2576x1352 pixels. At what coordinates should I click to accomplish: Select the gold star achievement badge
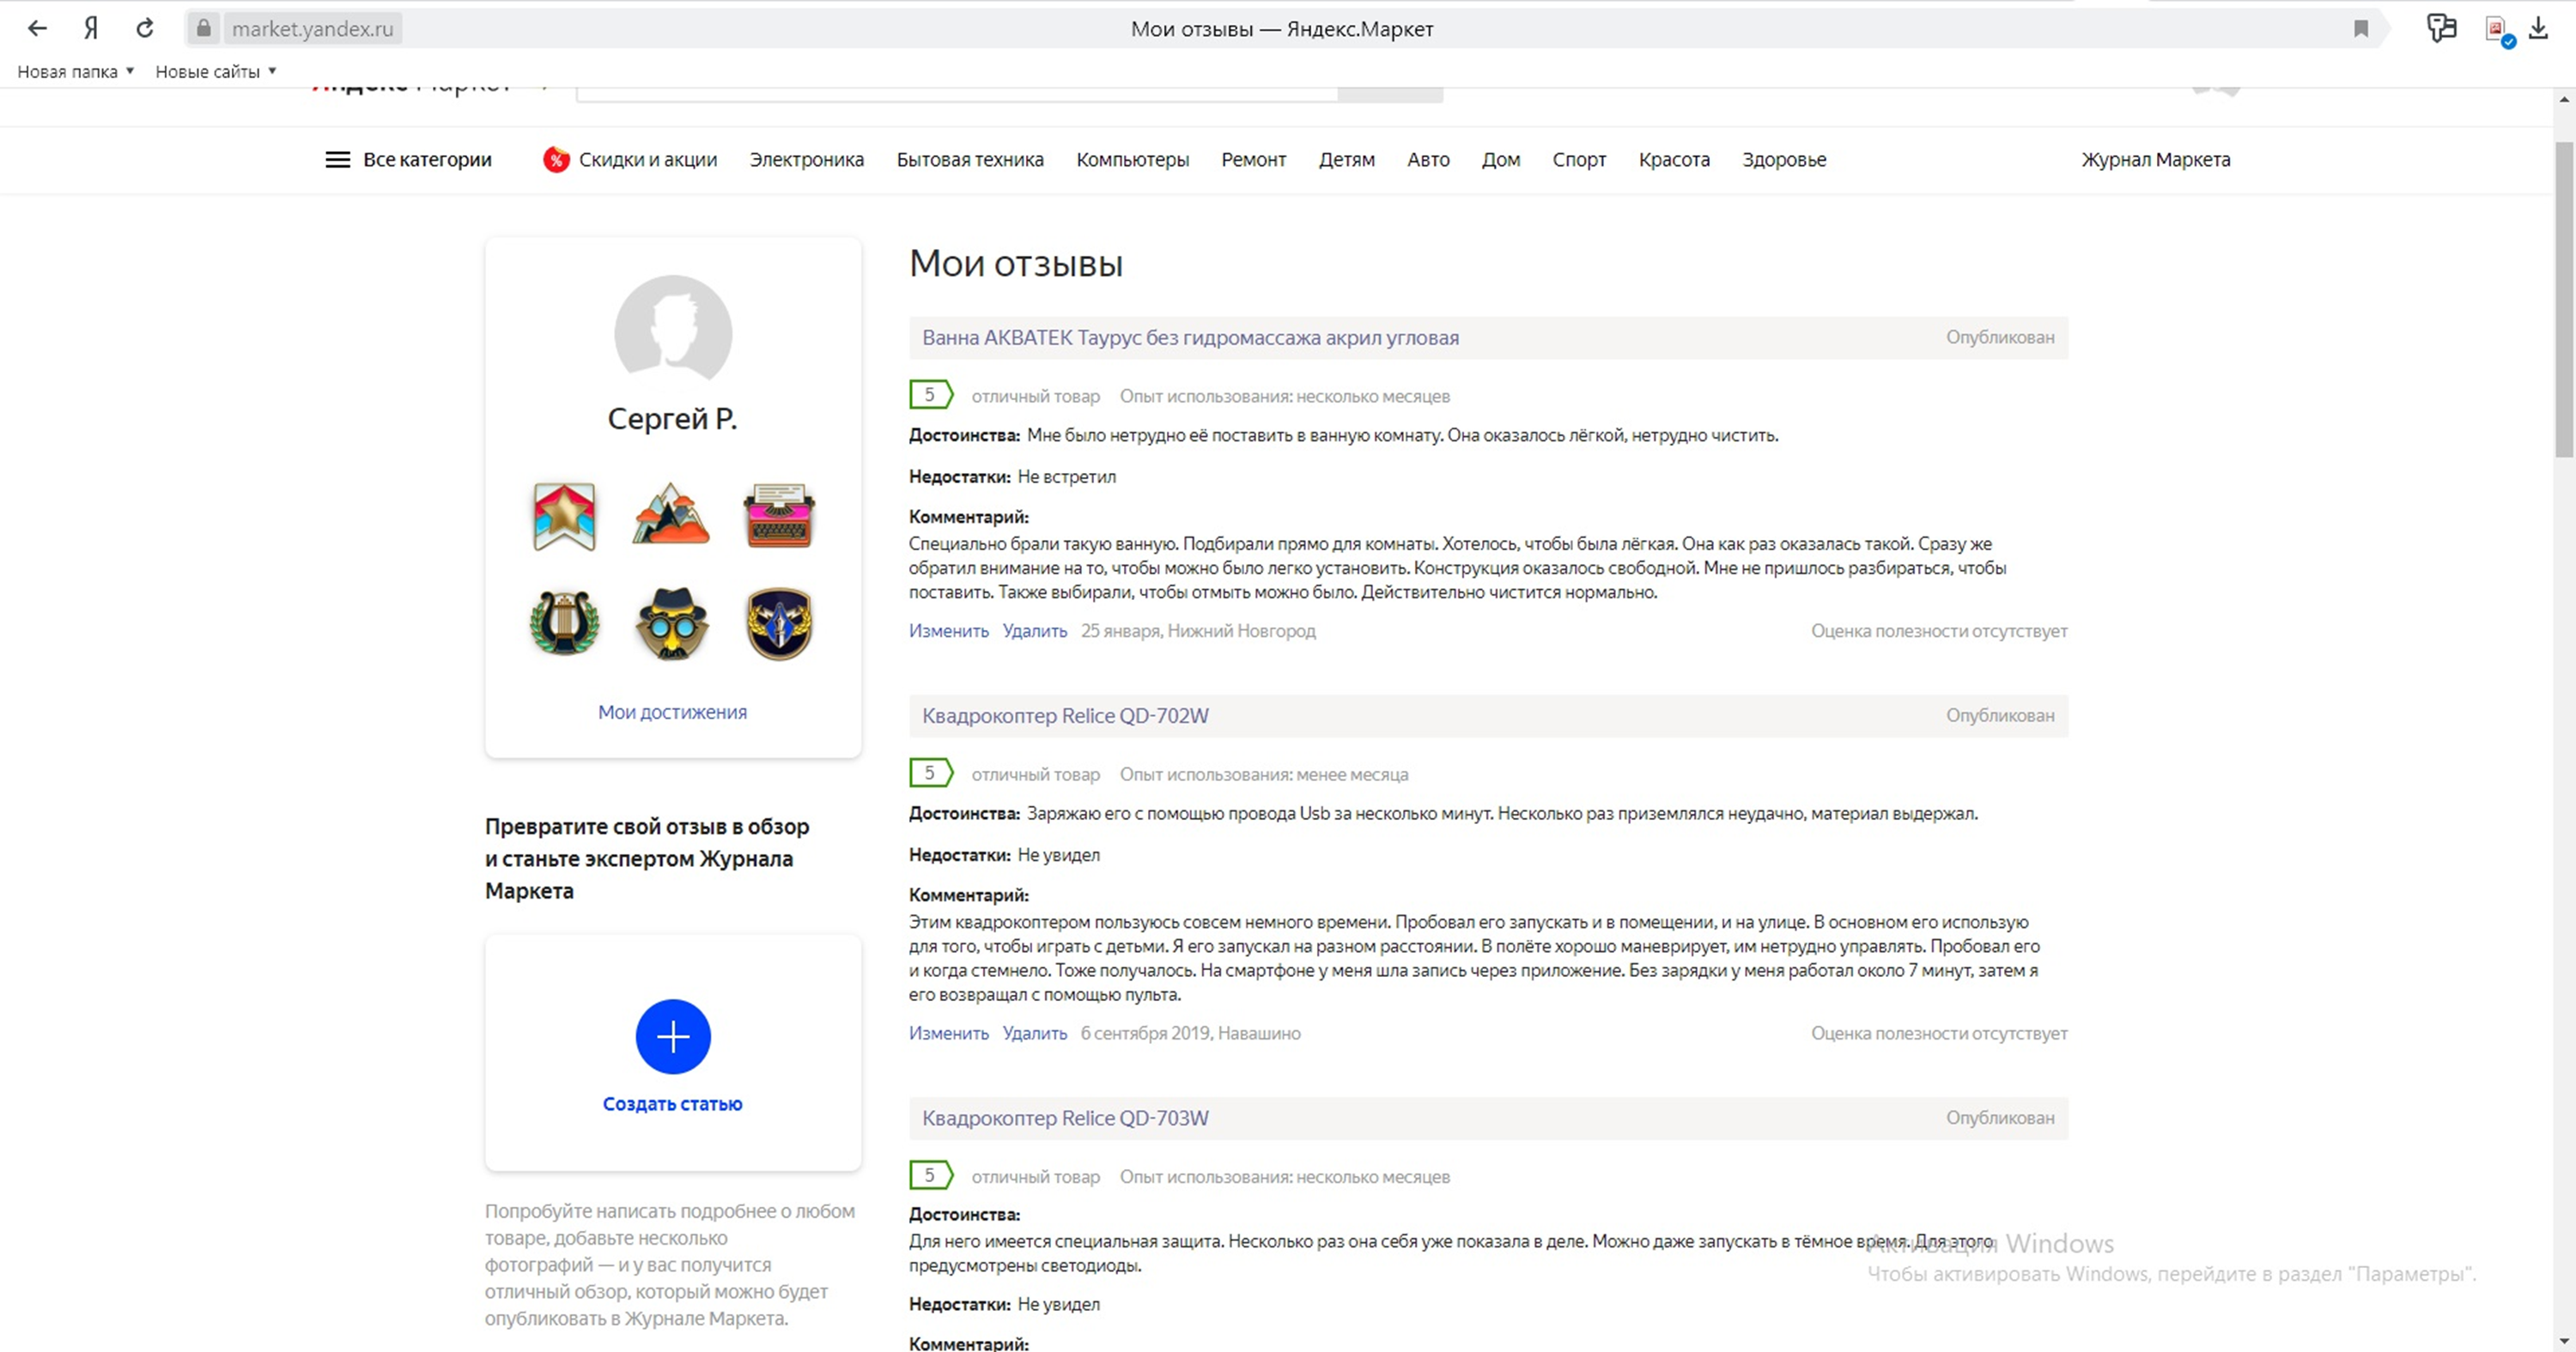click(565, 516)
